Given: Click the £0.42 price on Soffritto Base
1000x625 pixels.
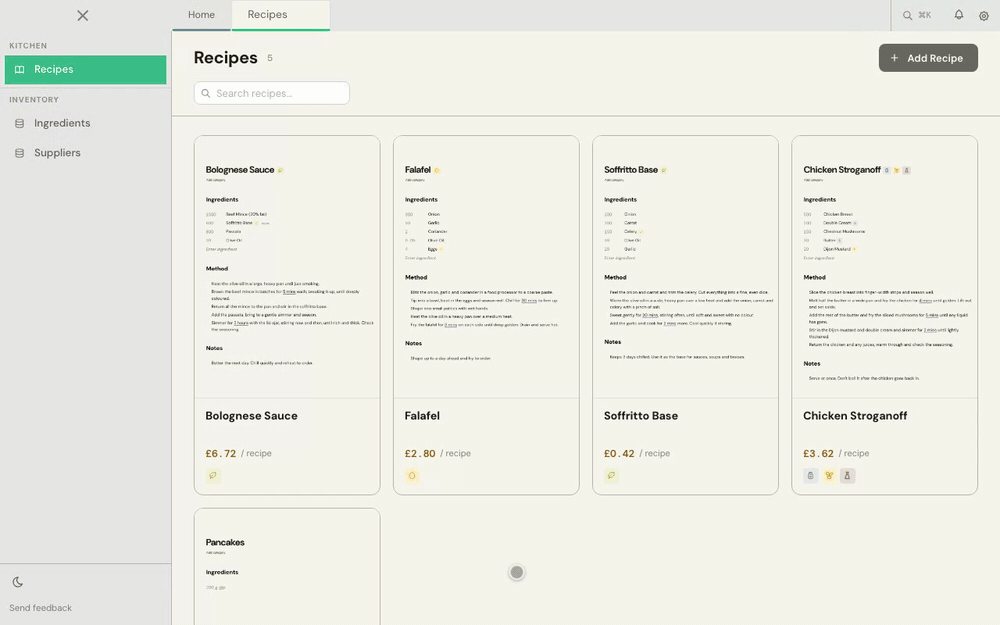Looking at the screenshot, I should [619, 453].
